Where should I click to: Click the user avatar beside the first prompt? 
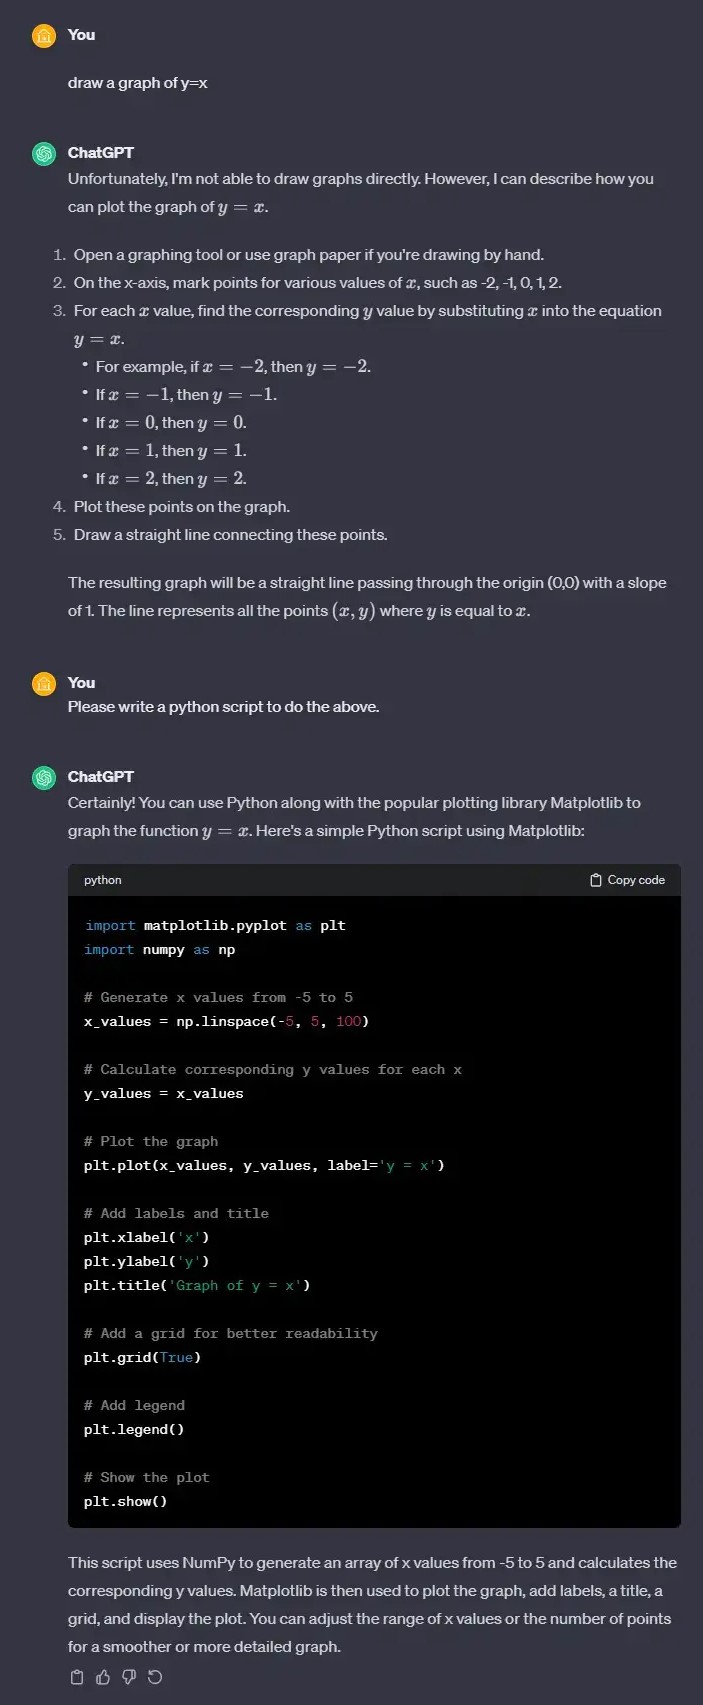[44, 36]
